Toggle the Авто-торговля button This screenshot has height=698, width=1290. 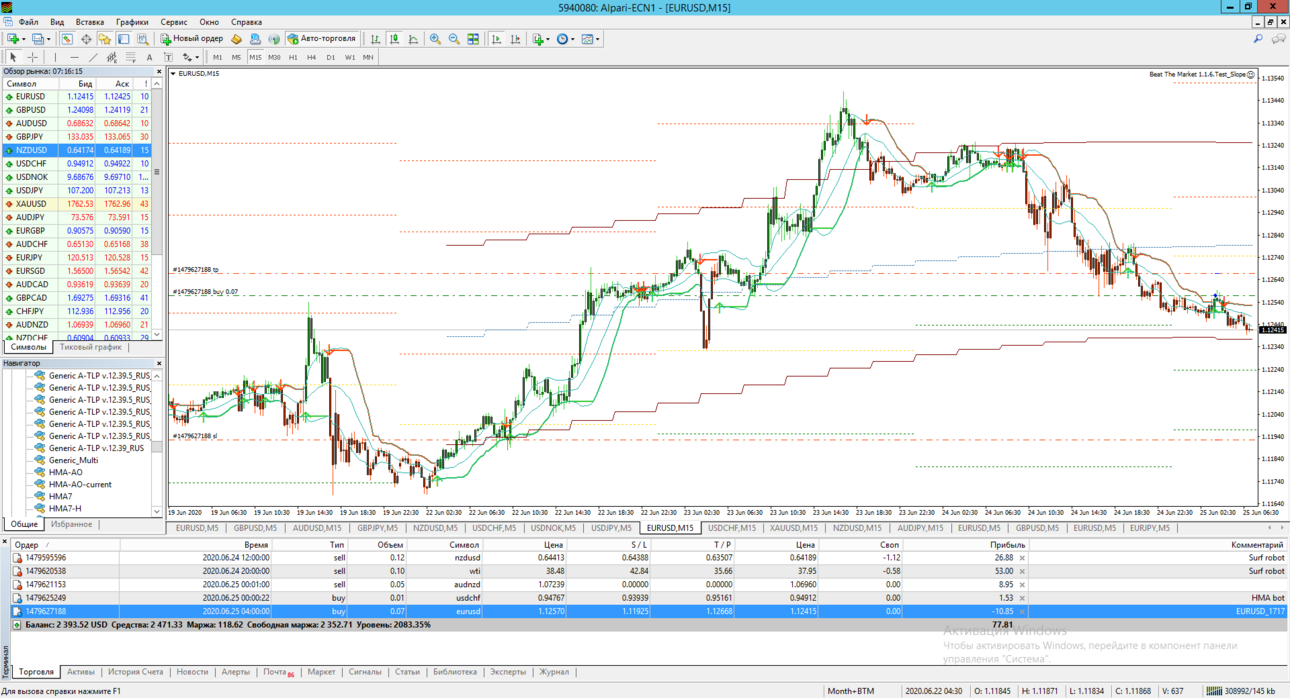[x=322, y=39]
